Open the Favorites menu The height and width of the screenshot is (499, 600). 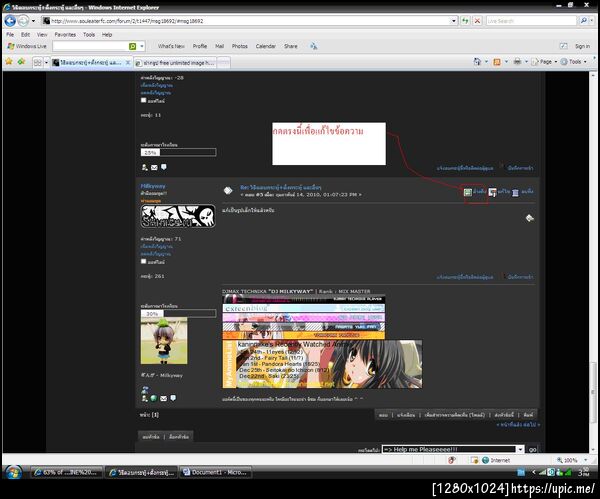pos(65,34)
